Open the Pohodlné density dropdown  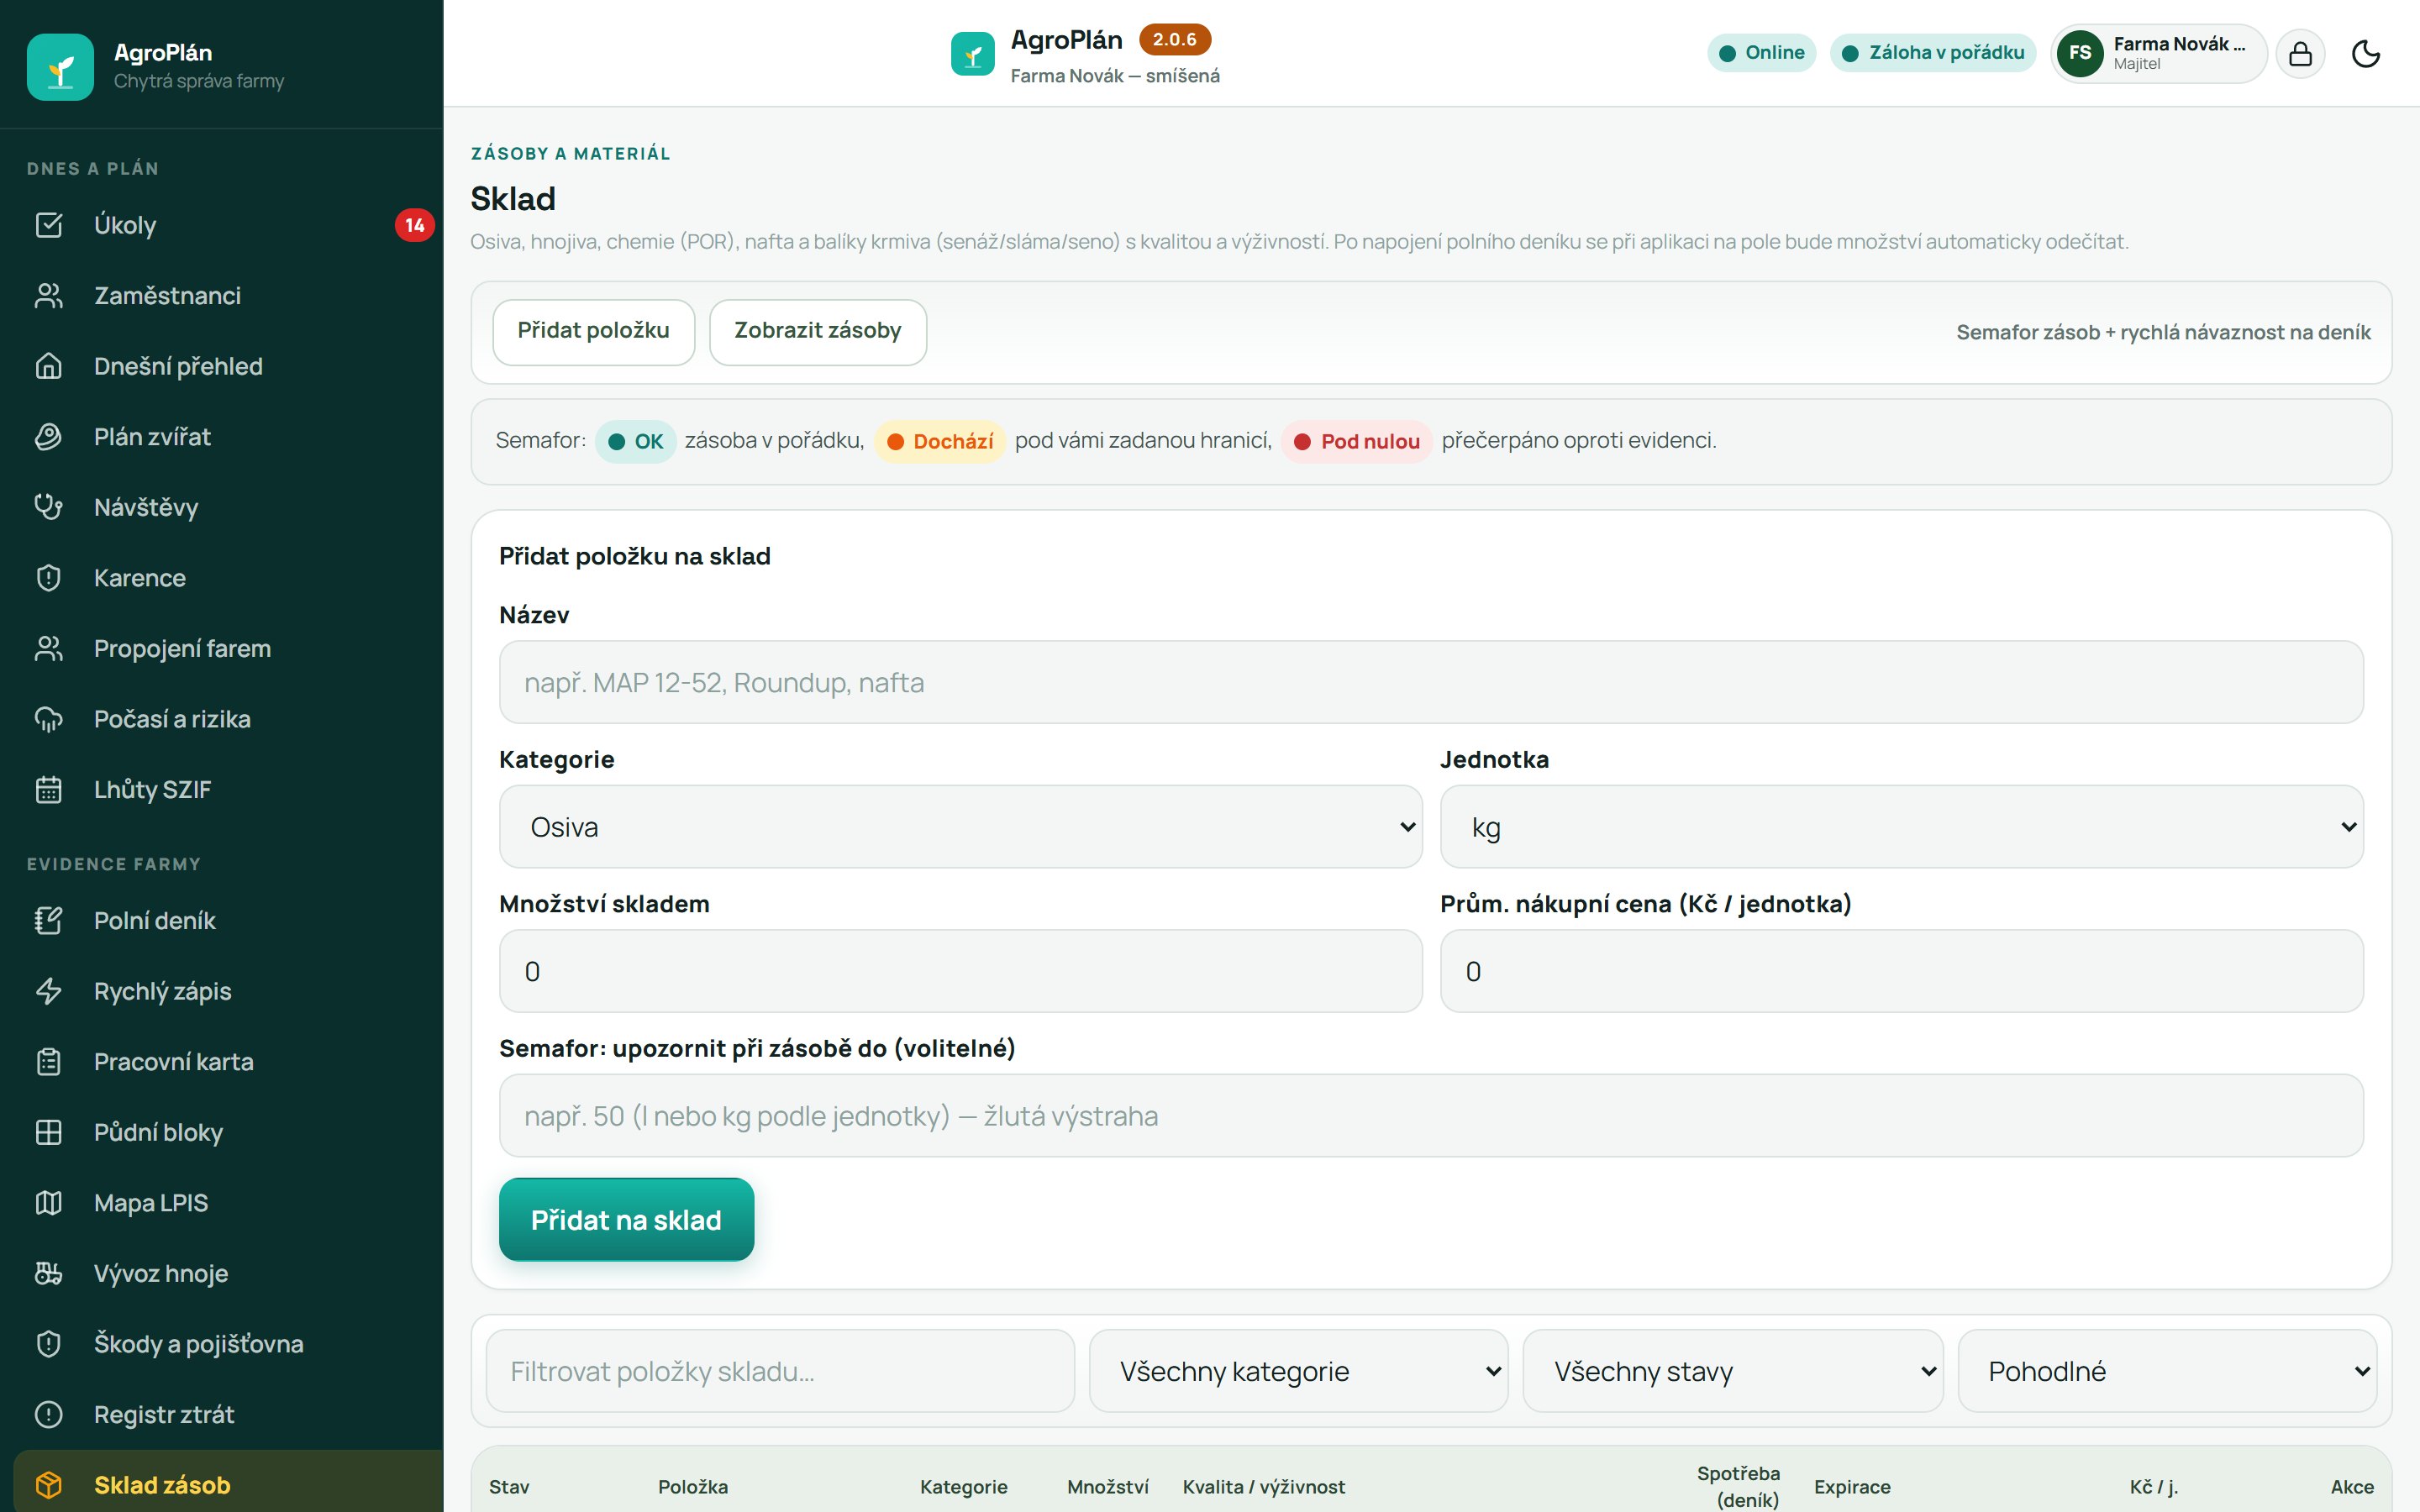2167,1371
